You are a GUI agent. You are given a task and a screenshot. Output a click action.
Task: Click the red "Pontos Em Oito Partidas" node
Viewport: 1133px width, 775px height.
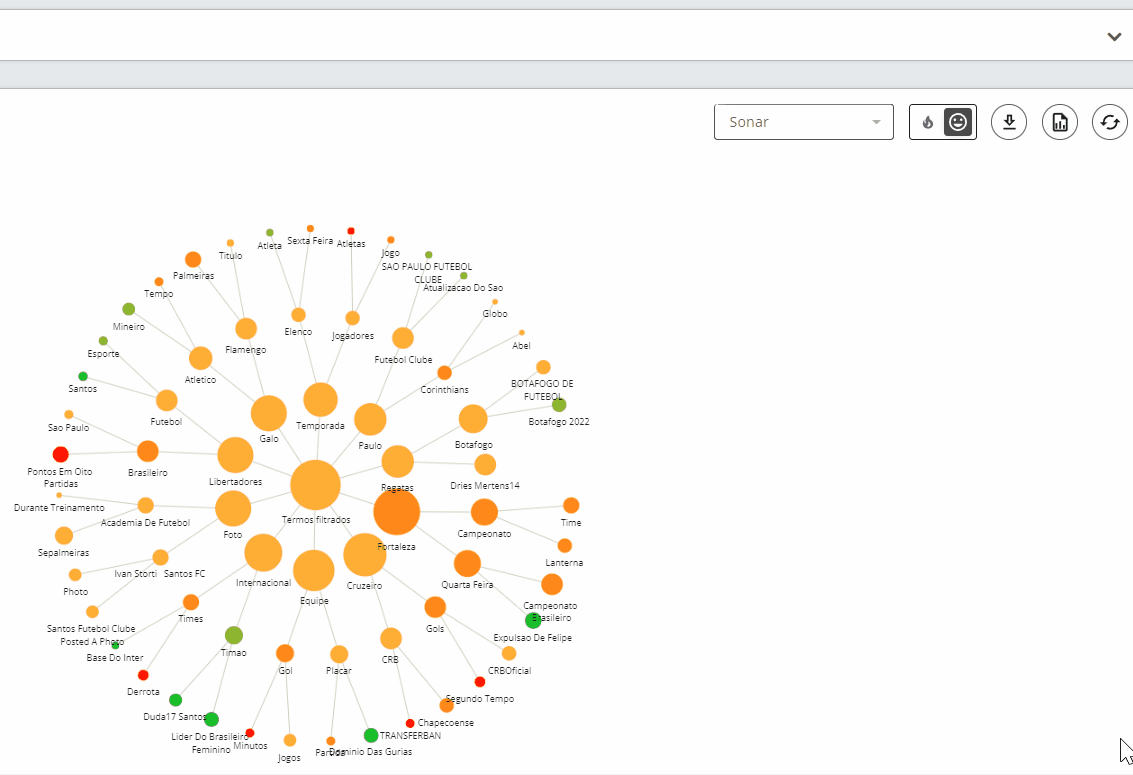(61, 454)
